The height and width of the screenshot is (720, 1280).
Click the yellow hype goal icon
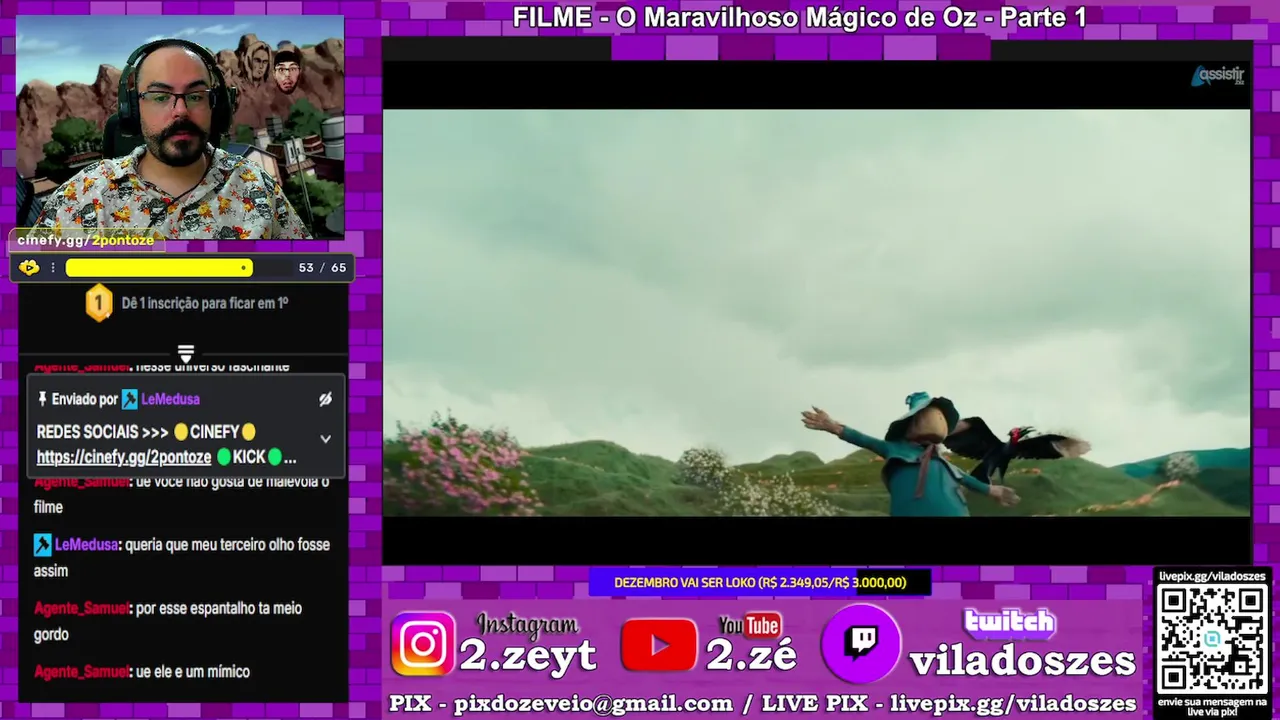29,267
